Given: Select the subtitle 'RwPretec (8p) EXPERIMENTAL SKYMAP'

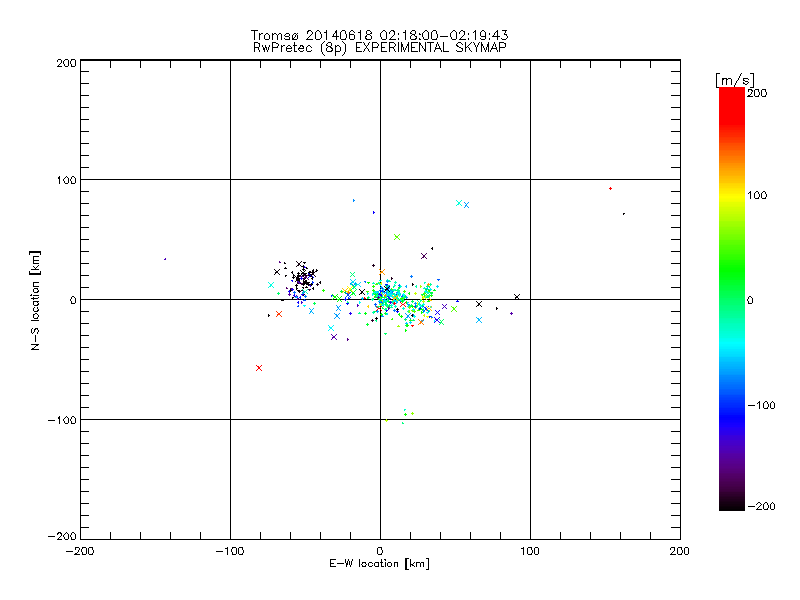Looking at the screenshot, I should coord(380,48).
